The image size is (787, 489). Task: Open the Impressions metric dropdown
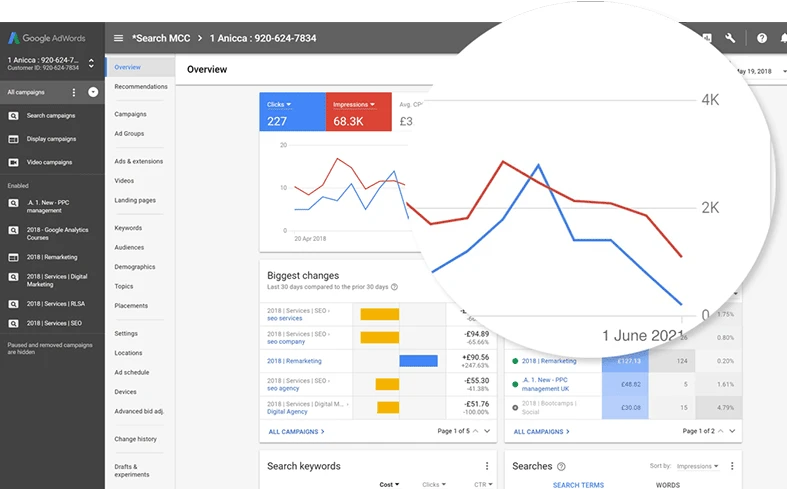click(354, 104)
